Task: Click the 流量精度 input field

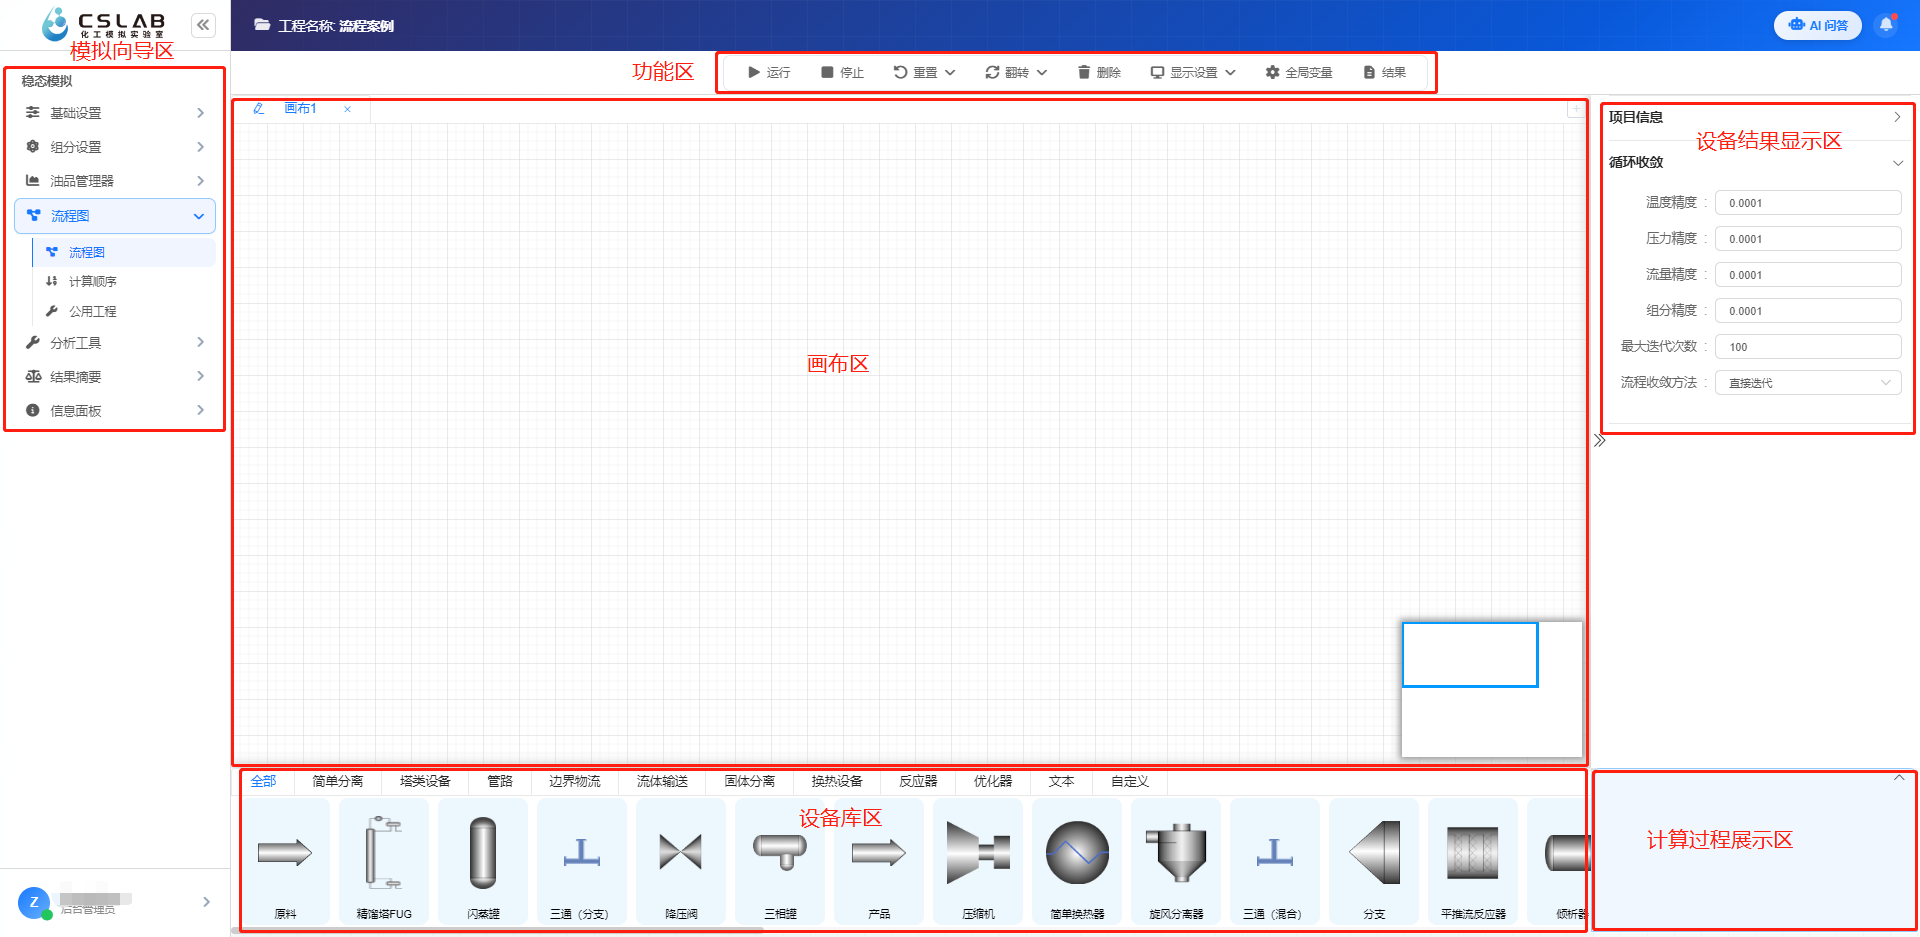Action: pos(1808,275)
